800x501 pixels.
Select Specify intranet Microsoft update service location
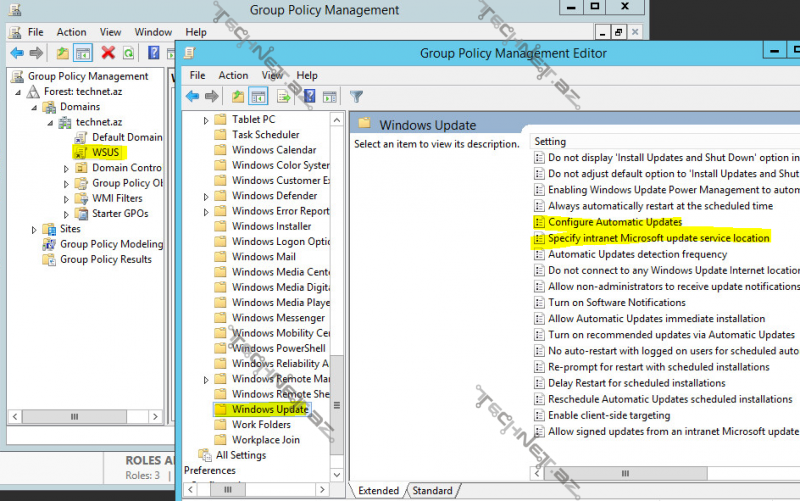pyautogui.click(x=658, y=238)
